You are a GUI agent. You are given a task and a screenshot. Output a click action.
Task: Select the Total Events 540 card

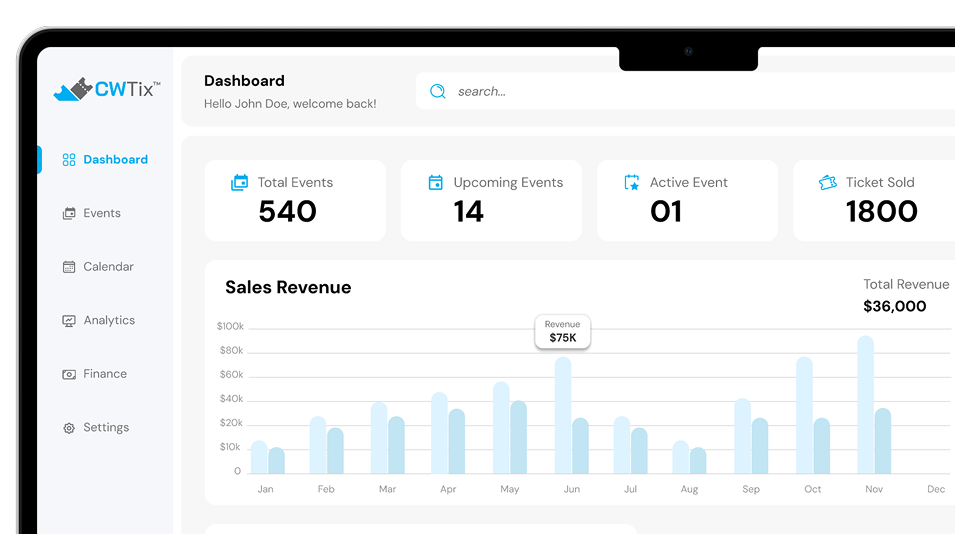point(295,201)
